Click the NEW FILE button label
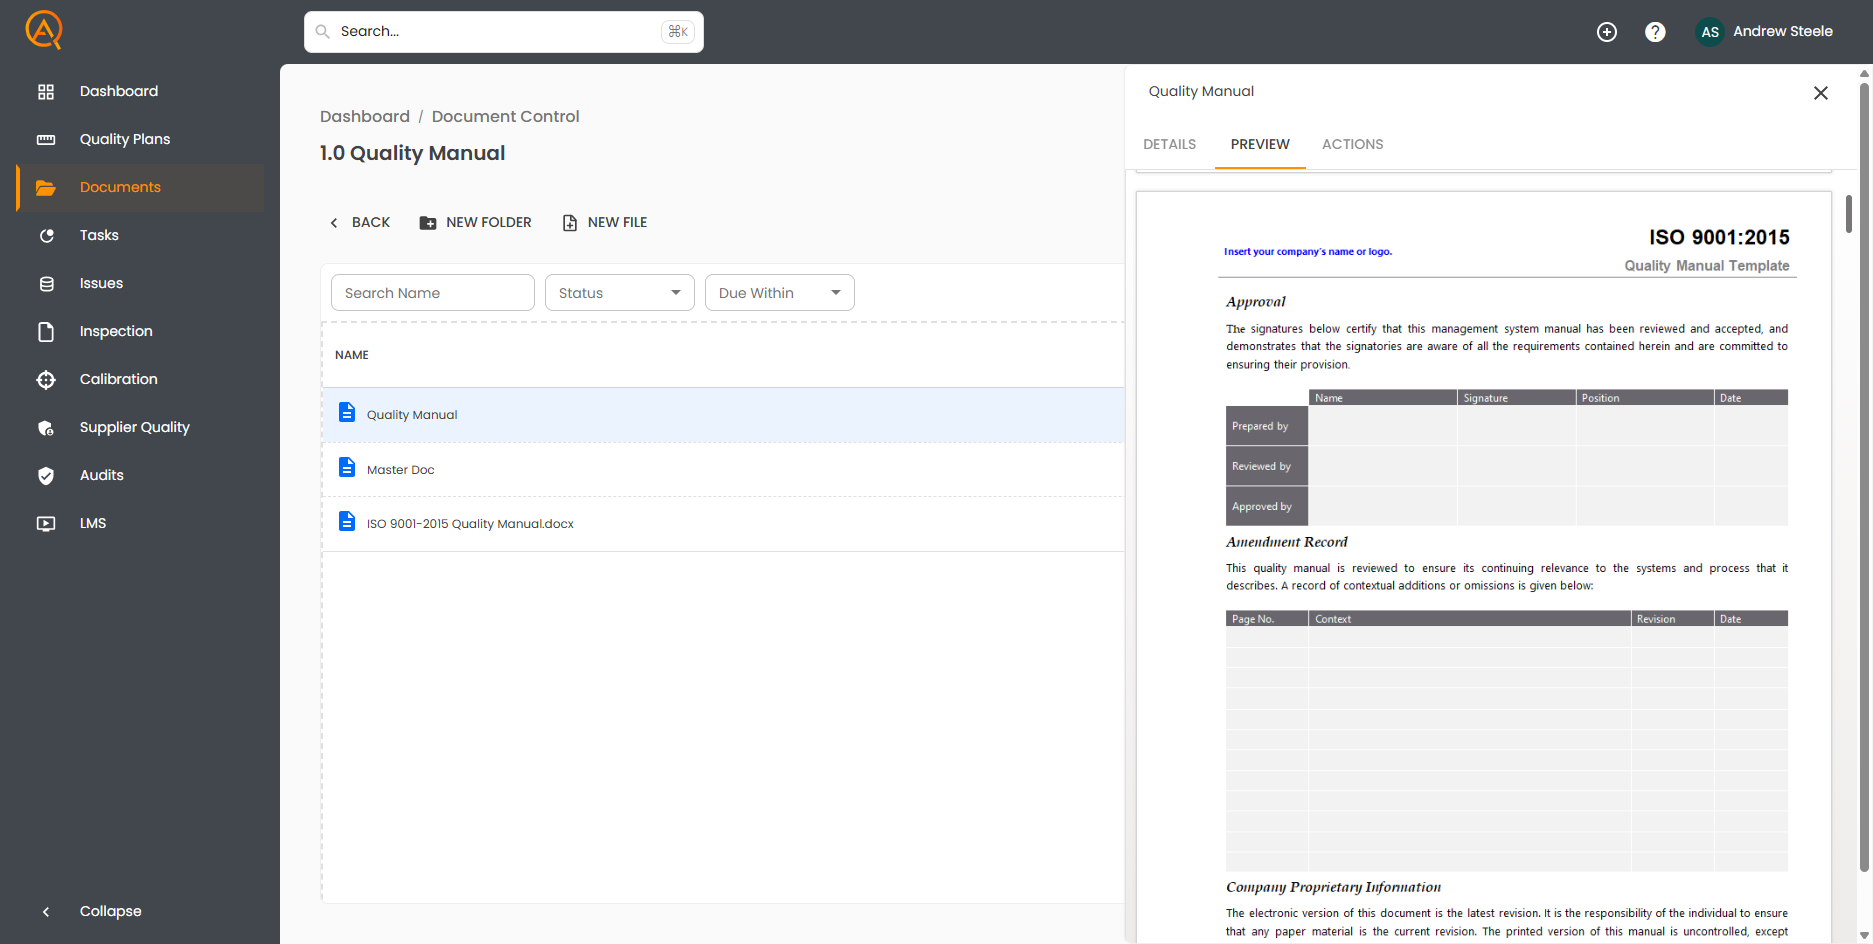Image resolution: width=1873 pixels, height=944 pixels. pyautogui.click(x=618, y=223)
